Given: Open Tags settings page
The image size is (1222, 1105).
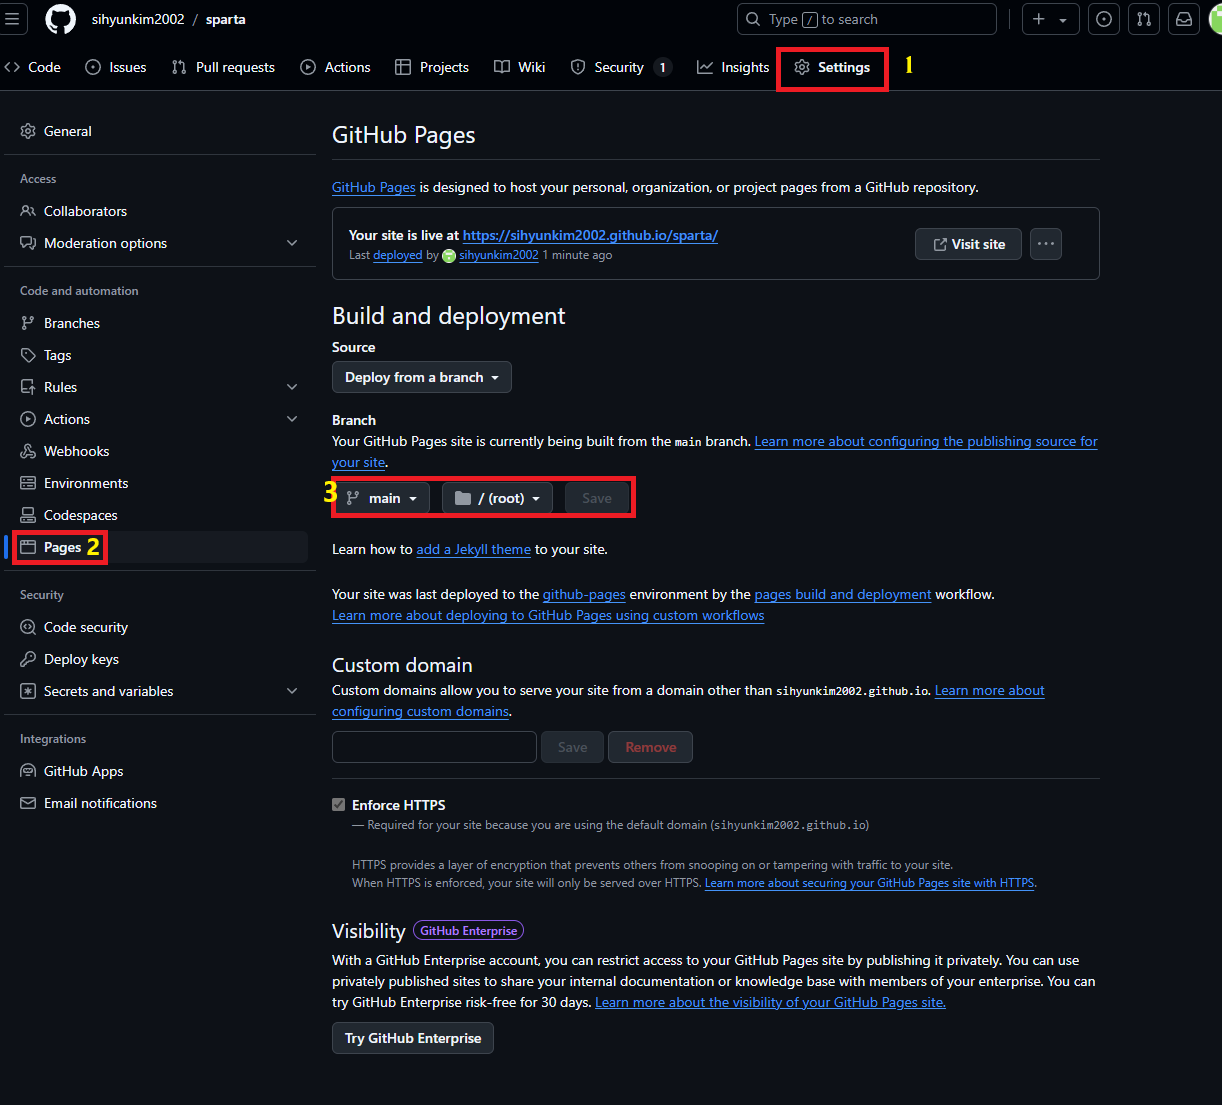Looking at the screenshot, I should tap(160, 355).
